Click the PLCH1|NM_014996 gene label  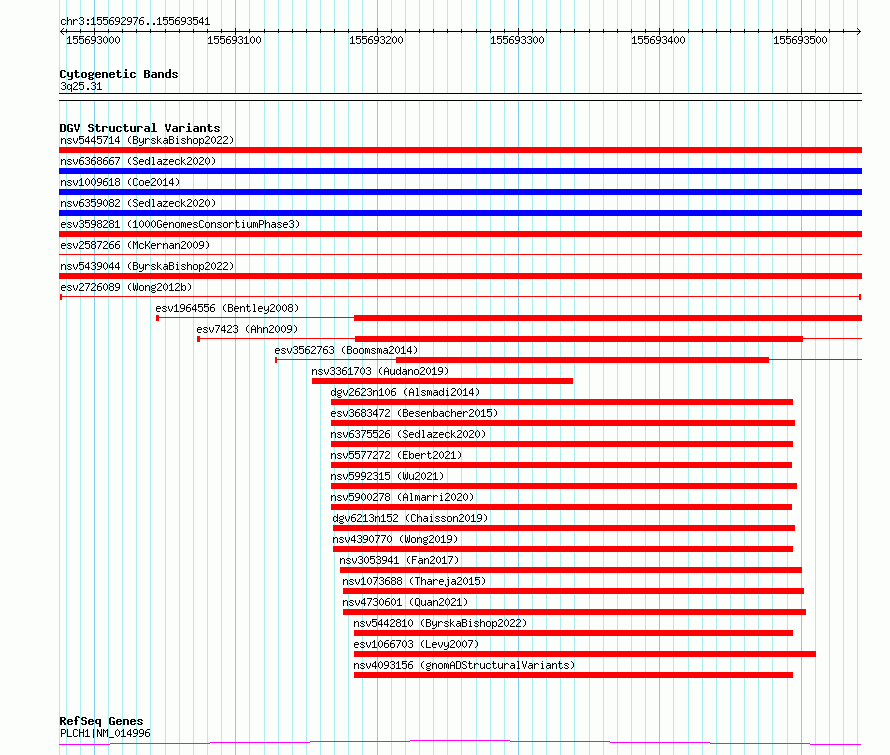(x=106, y=733)
